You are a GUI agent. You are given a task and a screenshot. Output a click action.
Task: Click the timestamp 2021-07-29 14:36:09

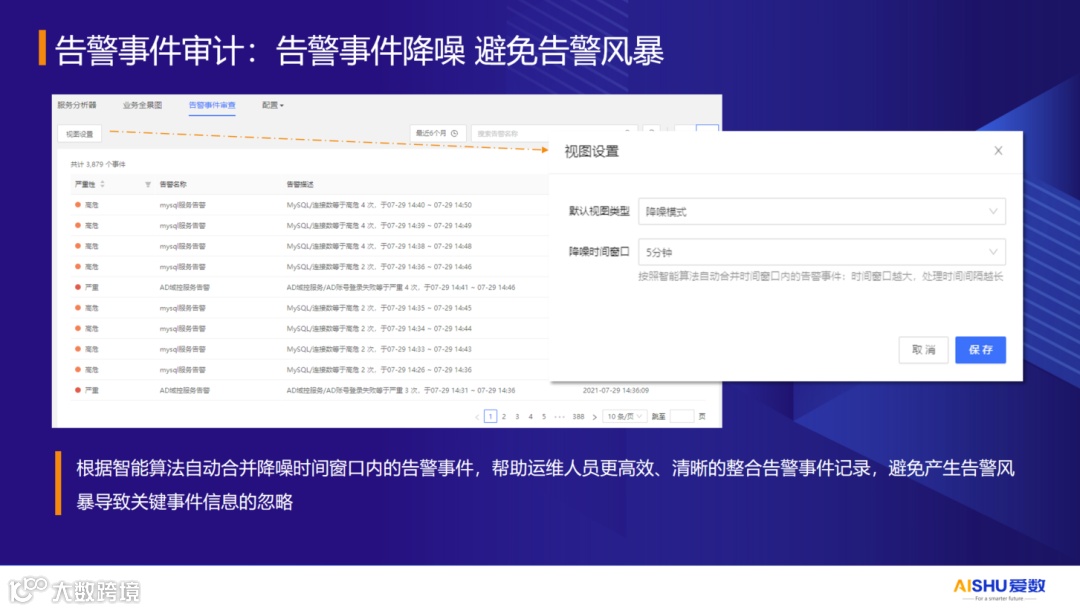[616, 391]
